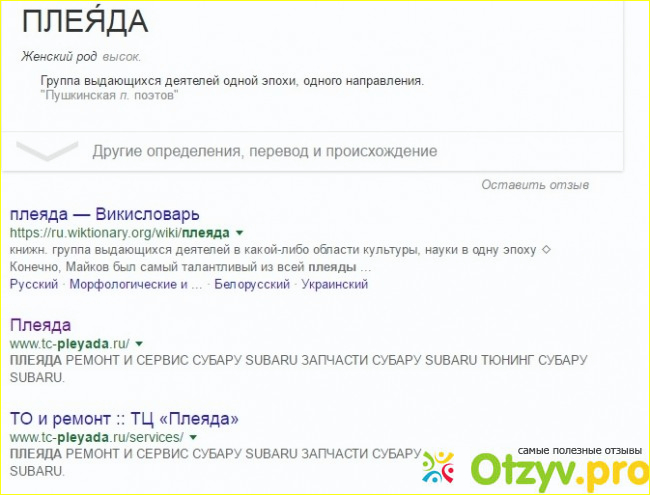Expand "Другие определения, перевод и происхождение"
Viewport: 650px width, 495px height.
[264, 152]
